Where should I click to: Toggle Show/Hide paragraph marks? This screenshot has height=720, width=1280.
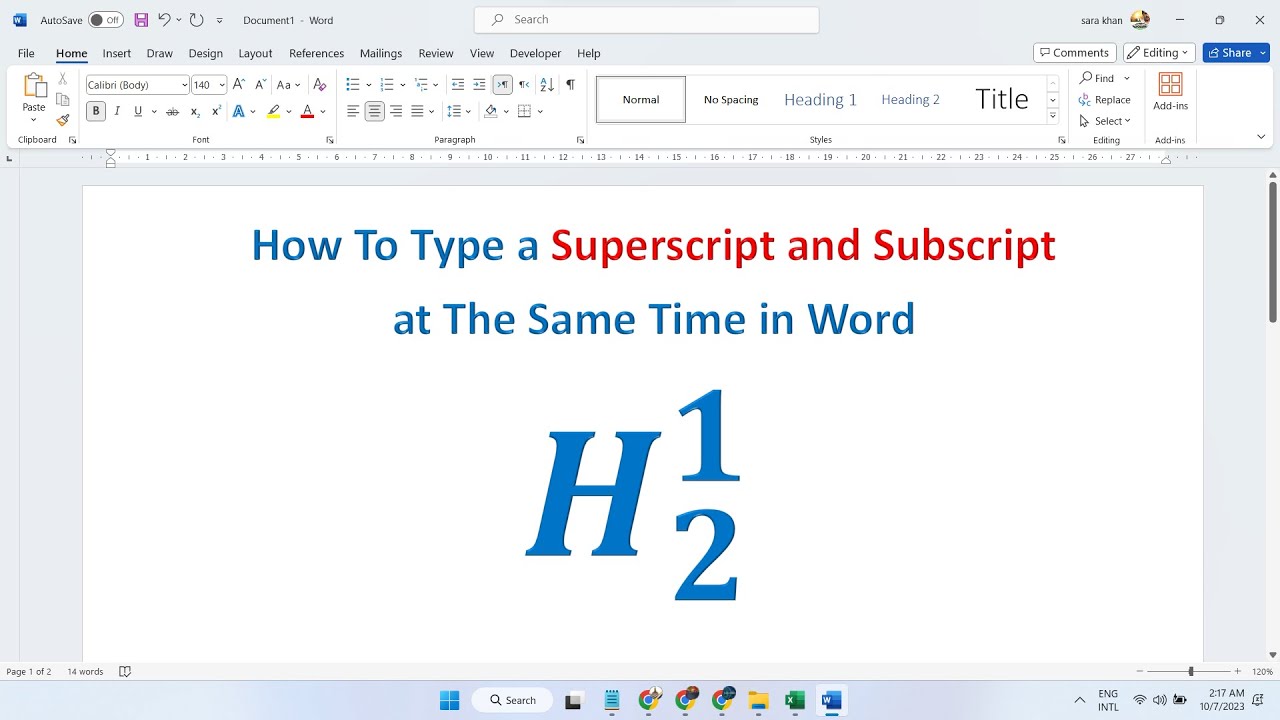click(x=570, y=85)
